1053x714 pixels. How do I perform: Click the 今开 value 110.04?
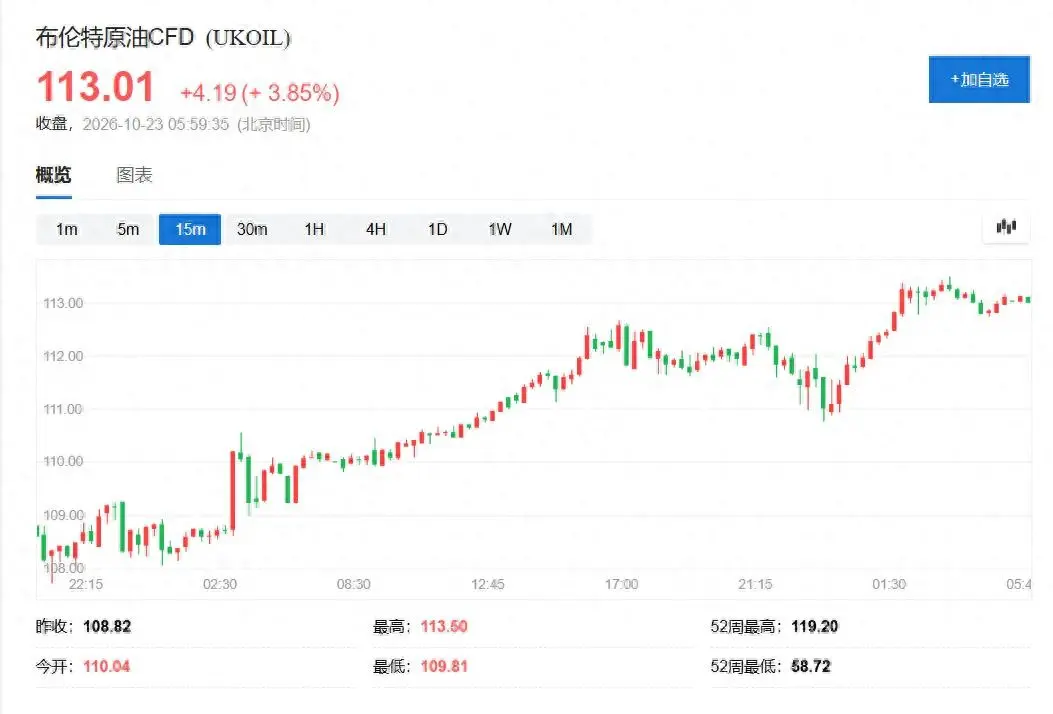coord(106,666)
